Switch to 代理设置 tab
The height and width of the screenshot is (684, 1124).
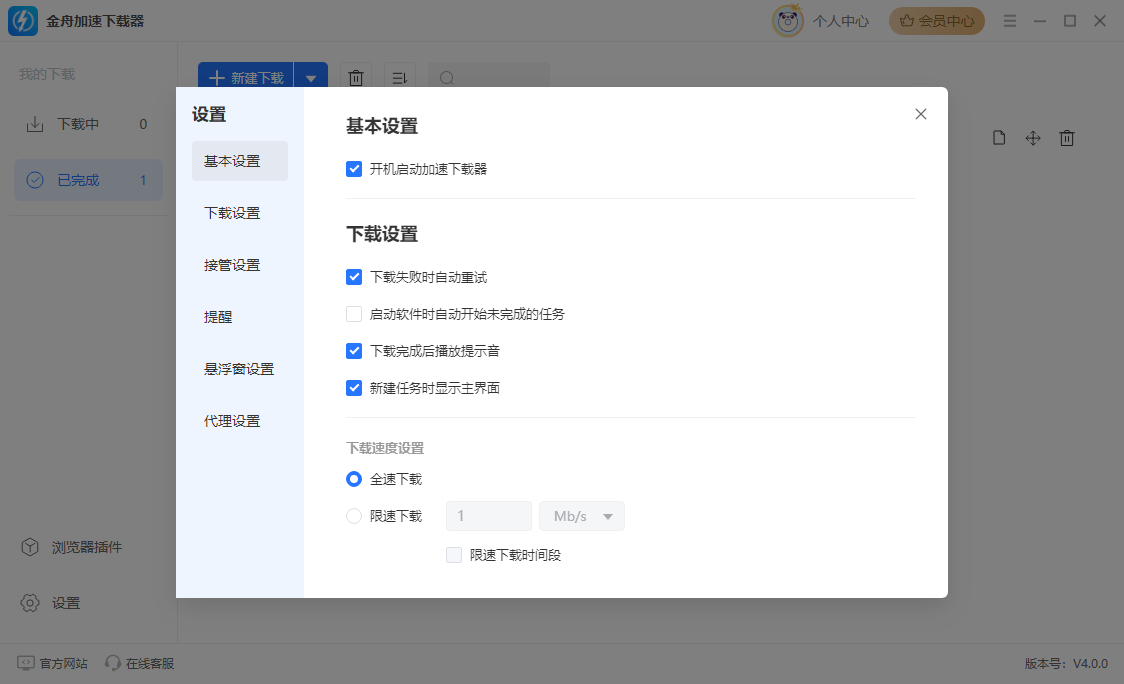(x=232, y=421)
